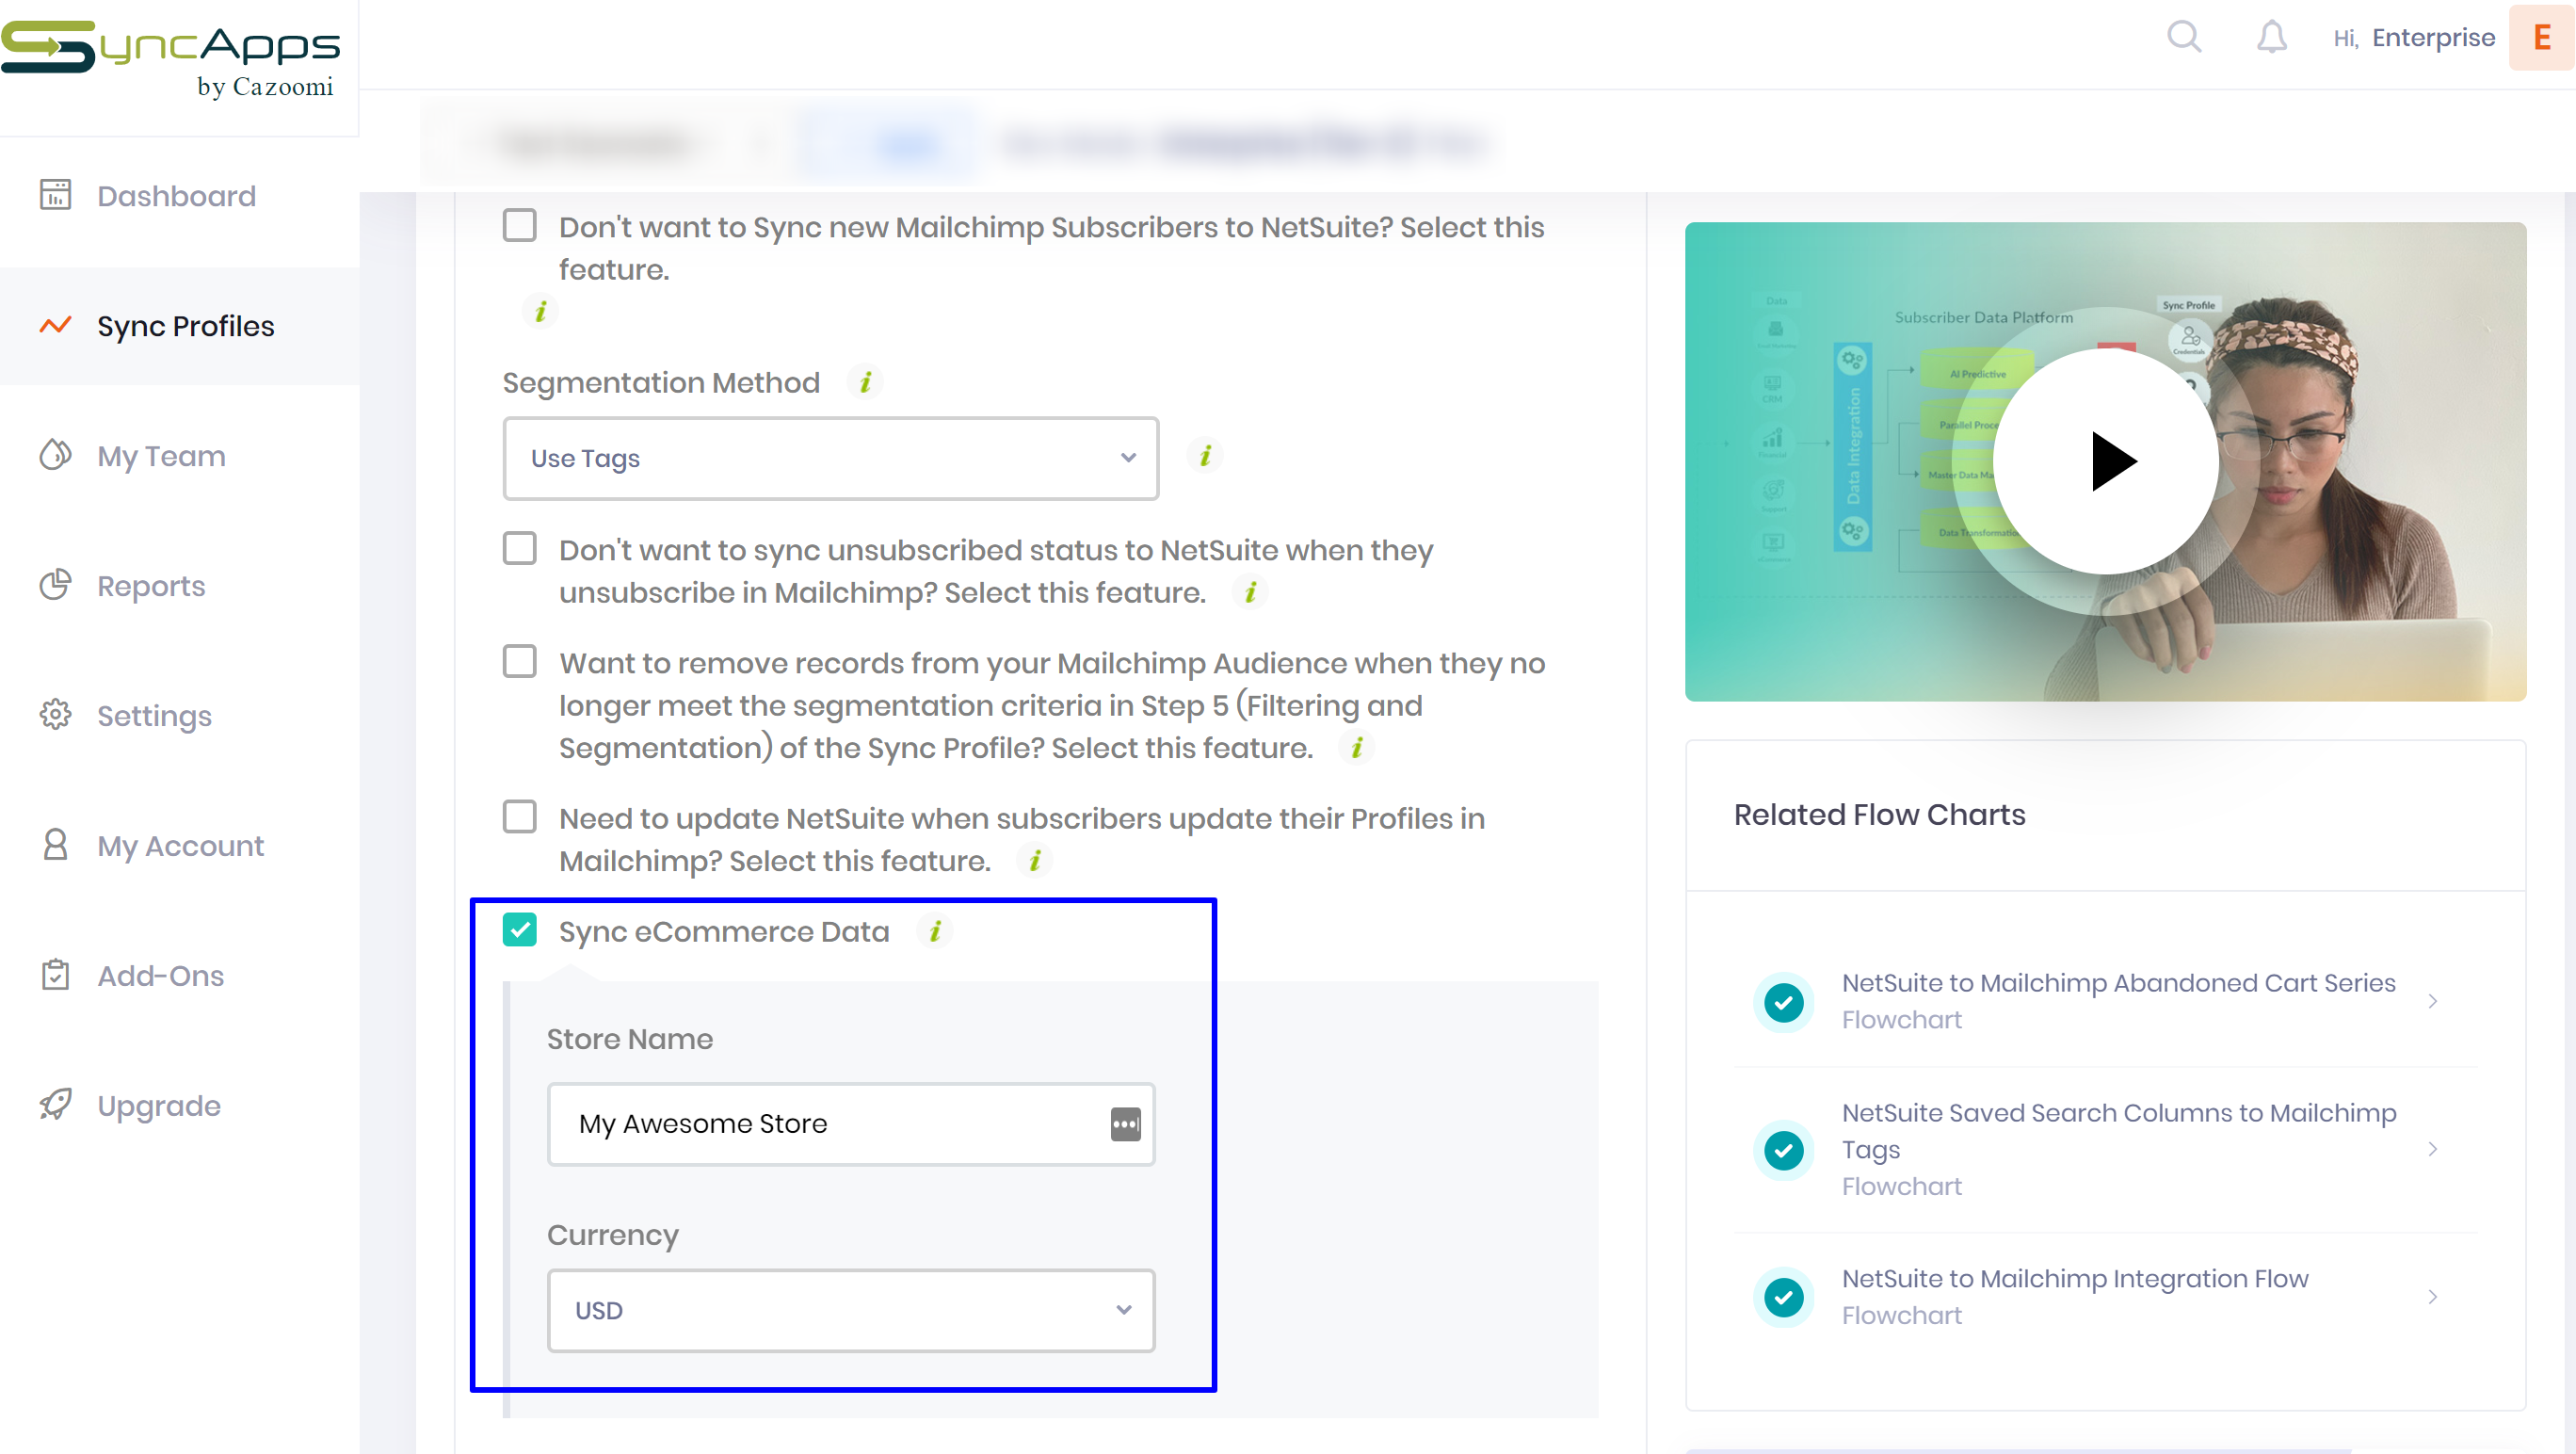Open NetSuite to Mailchimp Integration Flow link
2576x1454 pixels.
coord(2075,1279)
